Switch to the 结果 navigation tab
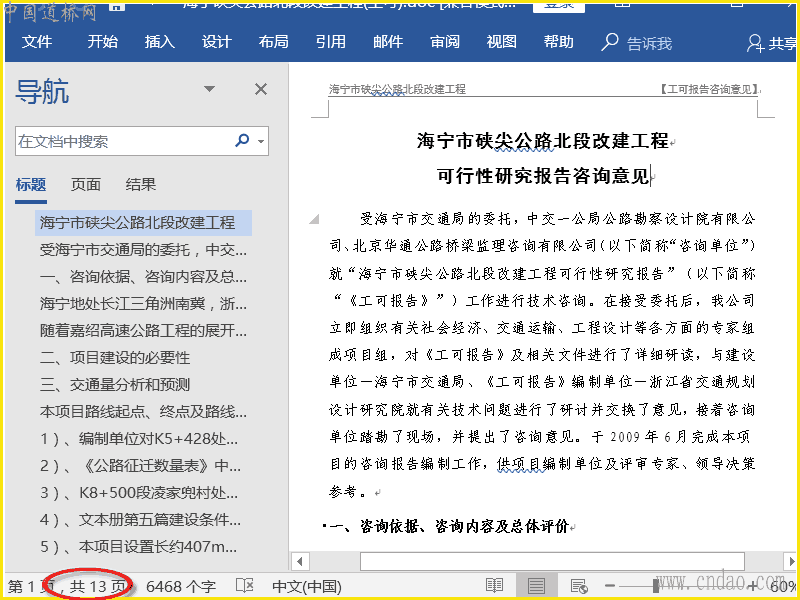 coord(141,185)
